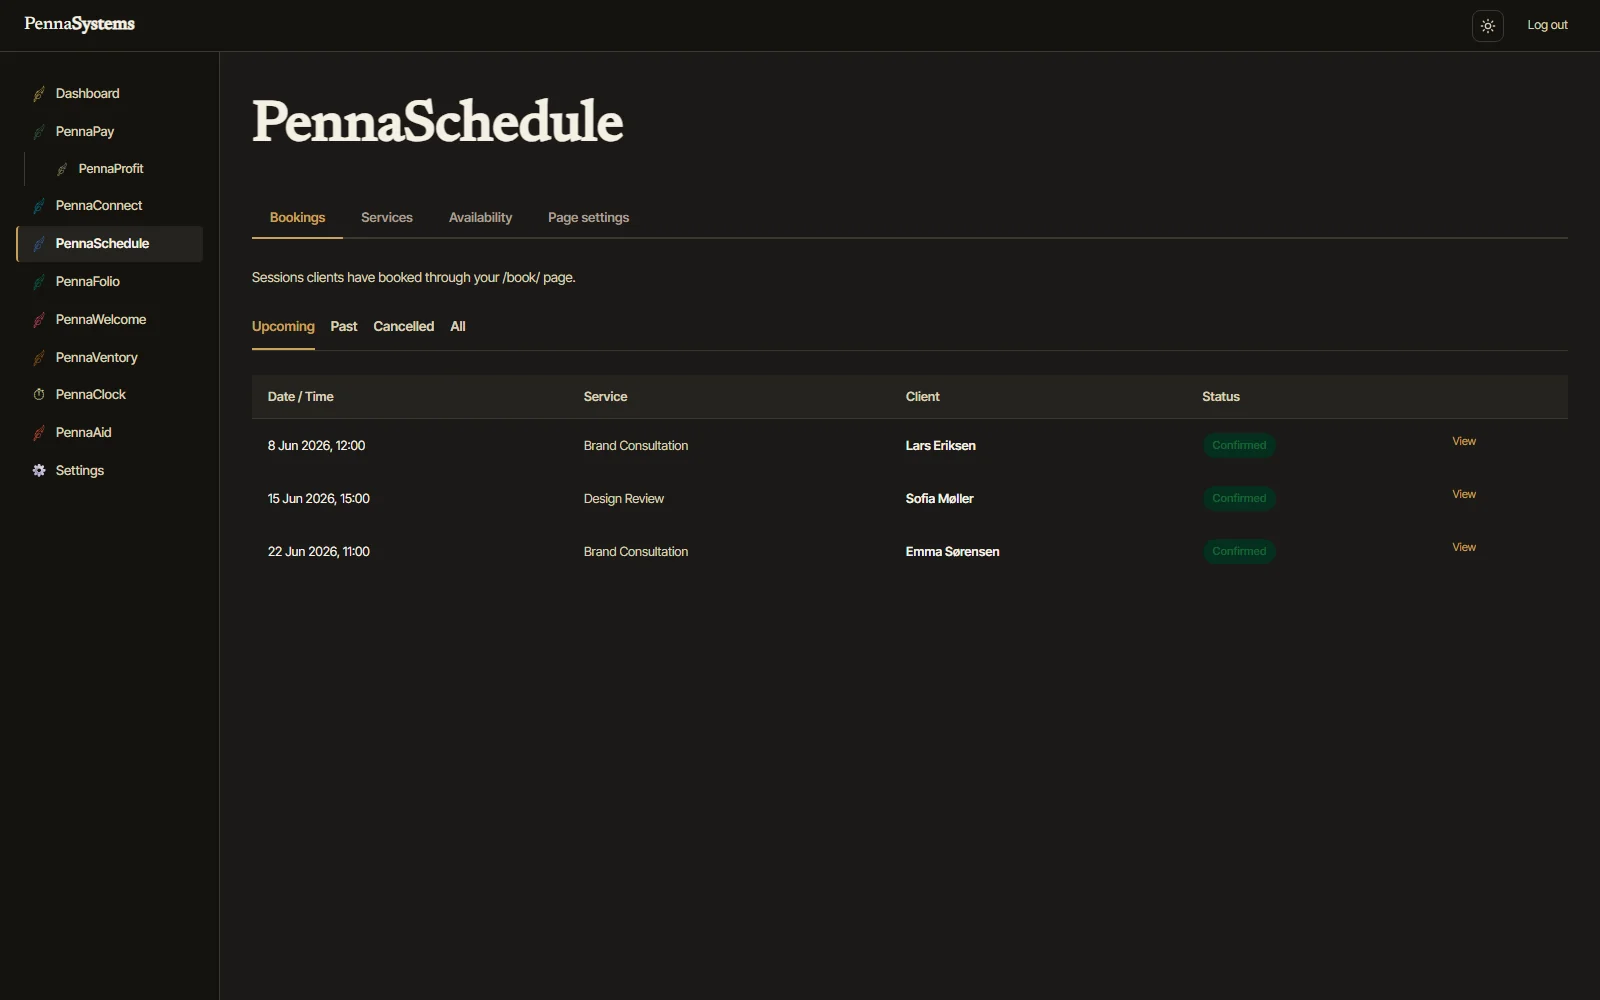Click Brand Consultation in Lars Eriksen row
The width and height of the screenshot is (1600, 1000).
coord(635,446)
